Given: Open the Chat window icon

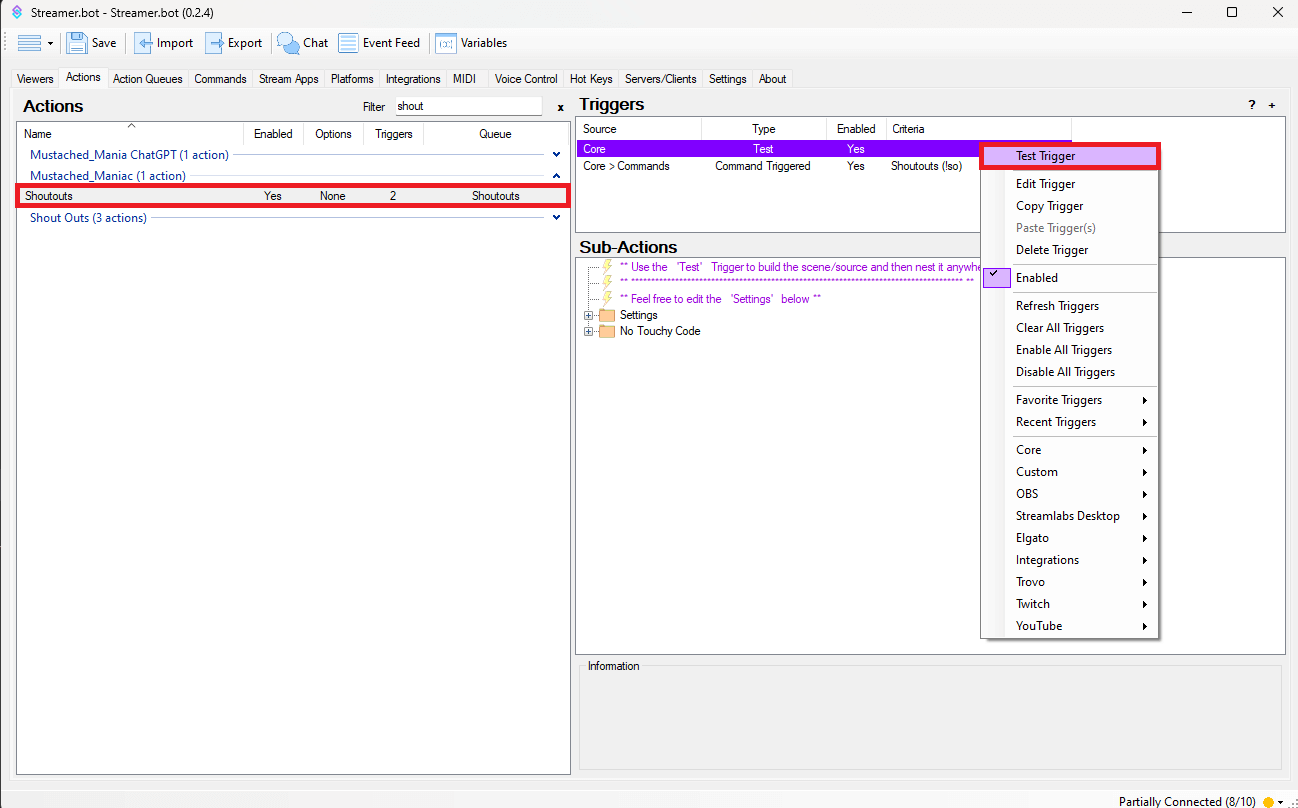Looking at the screenshot, I should [289, 43].
